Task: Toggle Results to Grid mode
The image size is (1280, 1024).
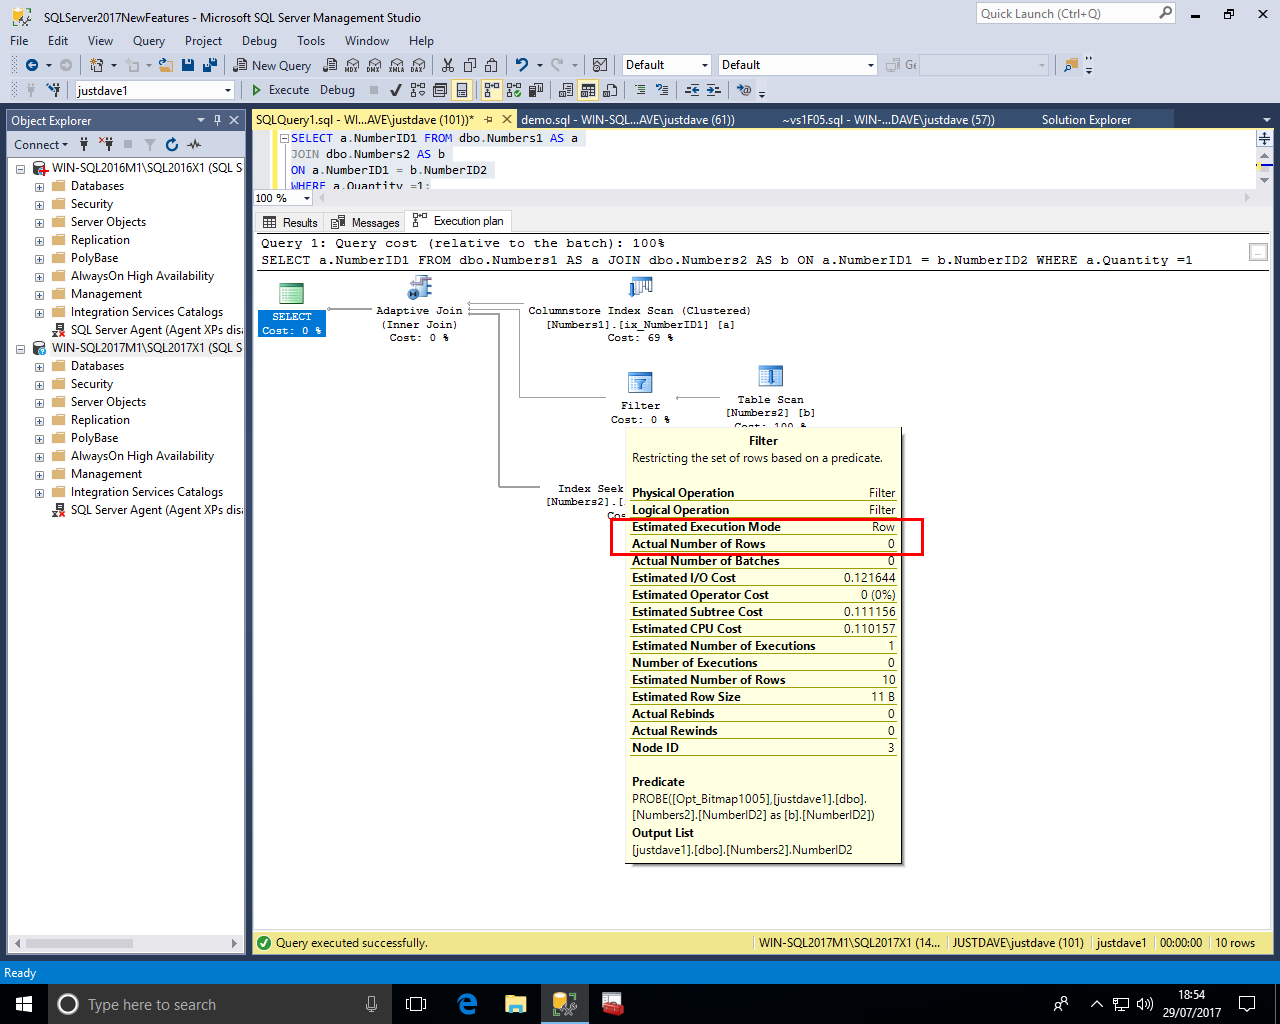Action: coord(588,90)
